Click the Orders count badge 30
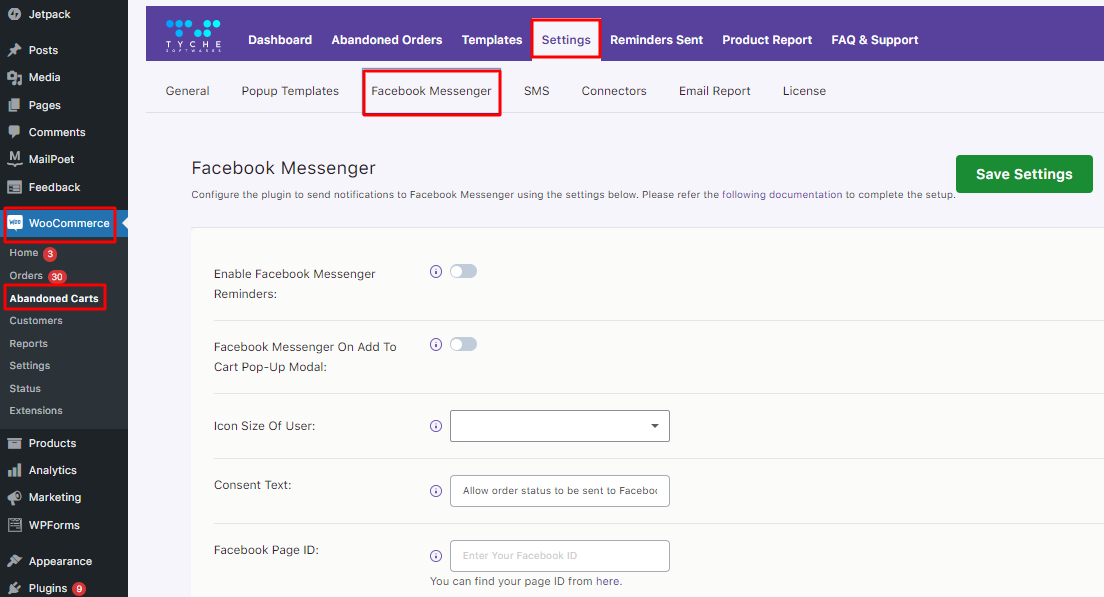This screenshot has width=1104, height=597. 57,277
